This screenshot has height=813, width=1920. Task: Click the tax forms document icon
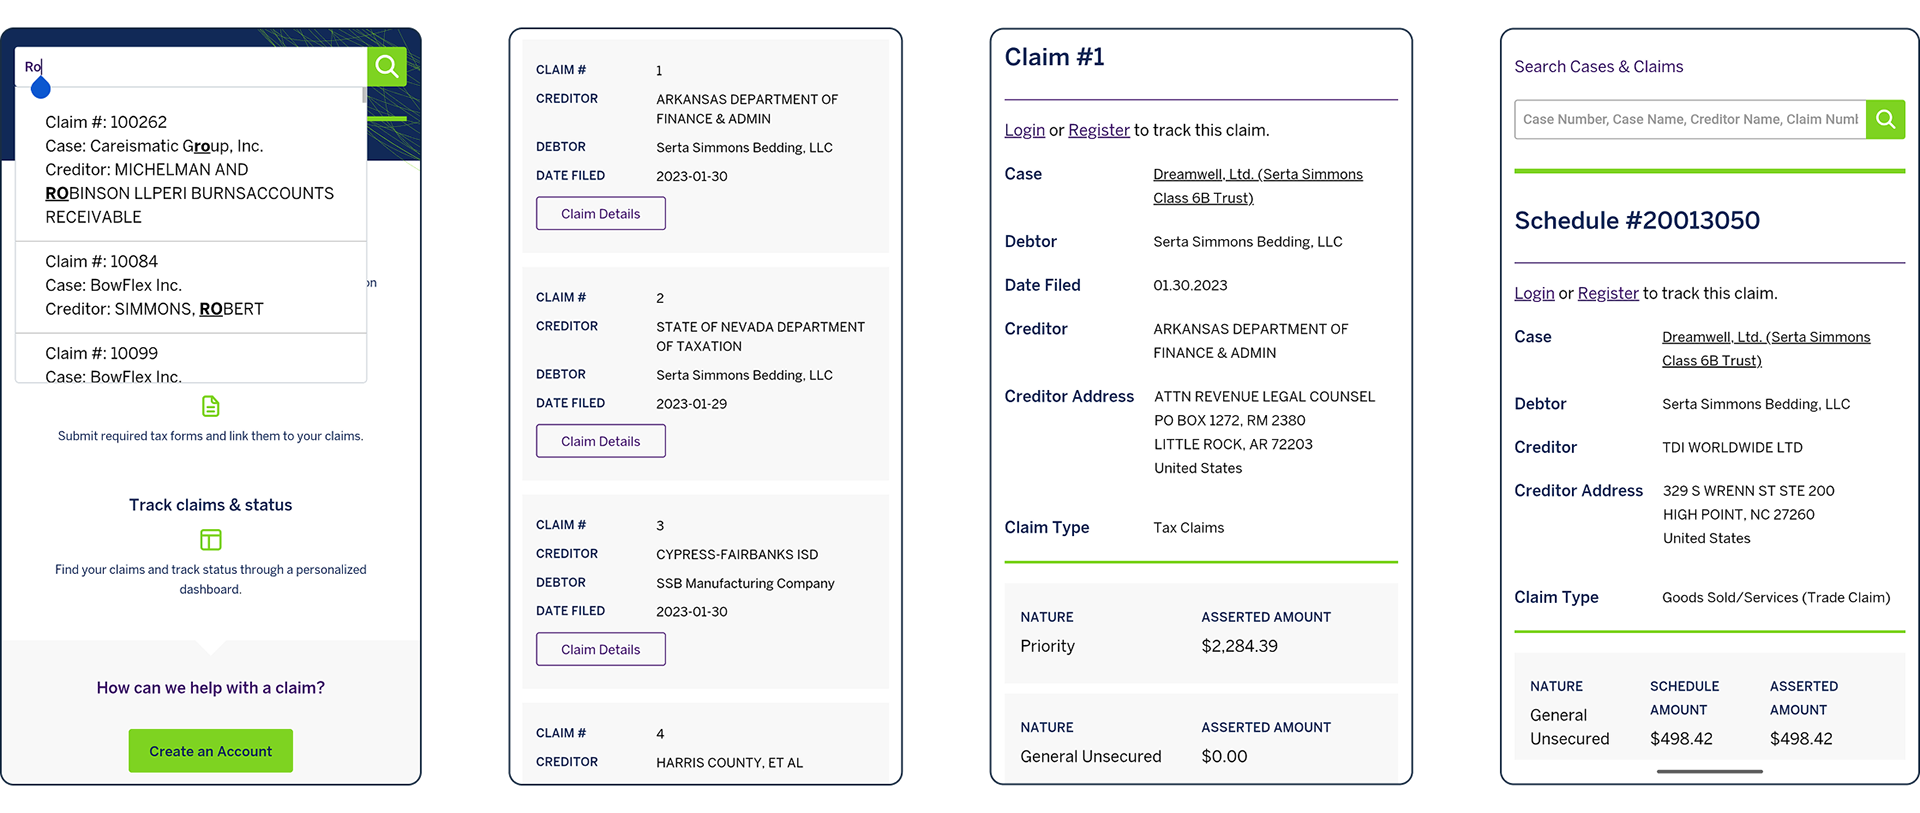(211, 406)
